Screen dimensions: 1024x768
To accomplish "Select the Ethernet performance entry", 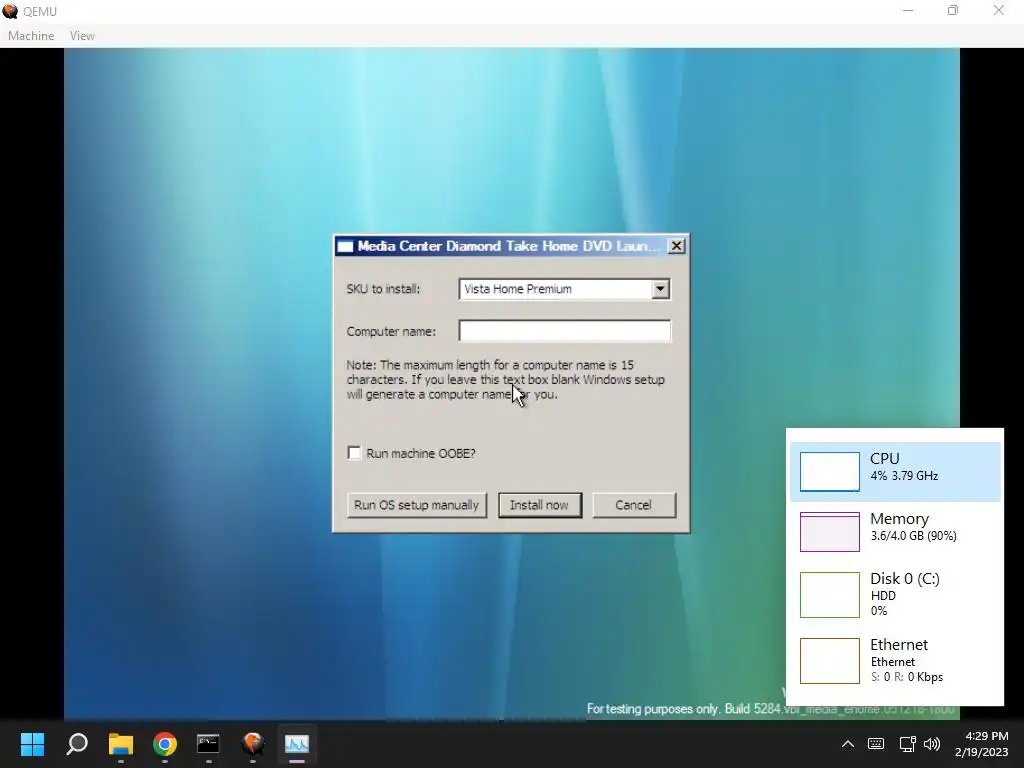I will click(895, 661).
